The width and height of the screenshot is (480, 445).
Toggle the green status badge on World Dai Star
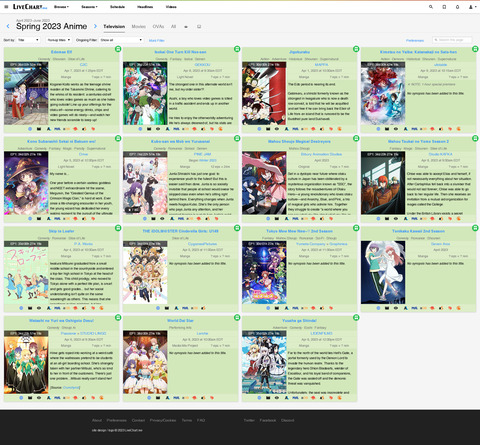pos(237,317)
